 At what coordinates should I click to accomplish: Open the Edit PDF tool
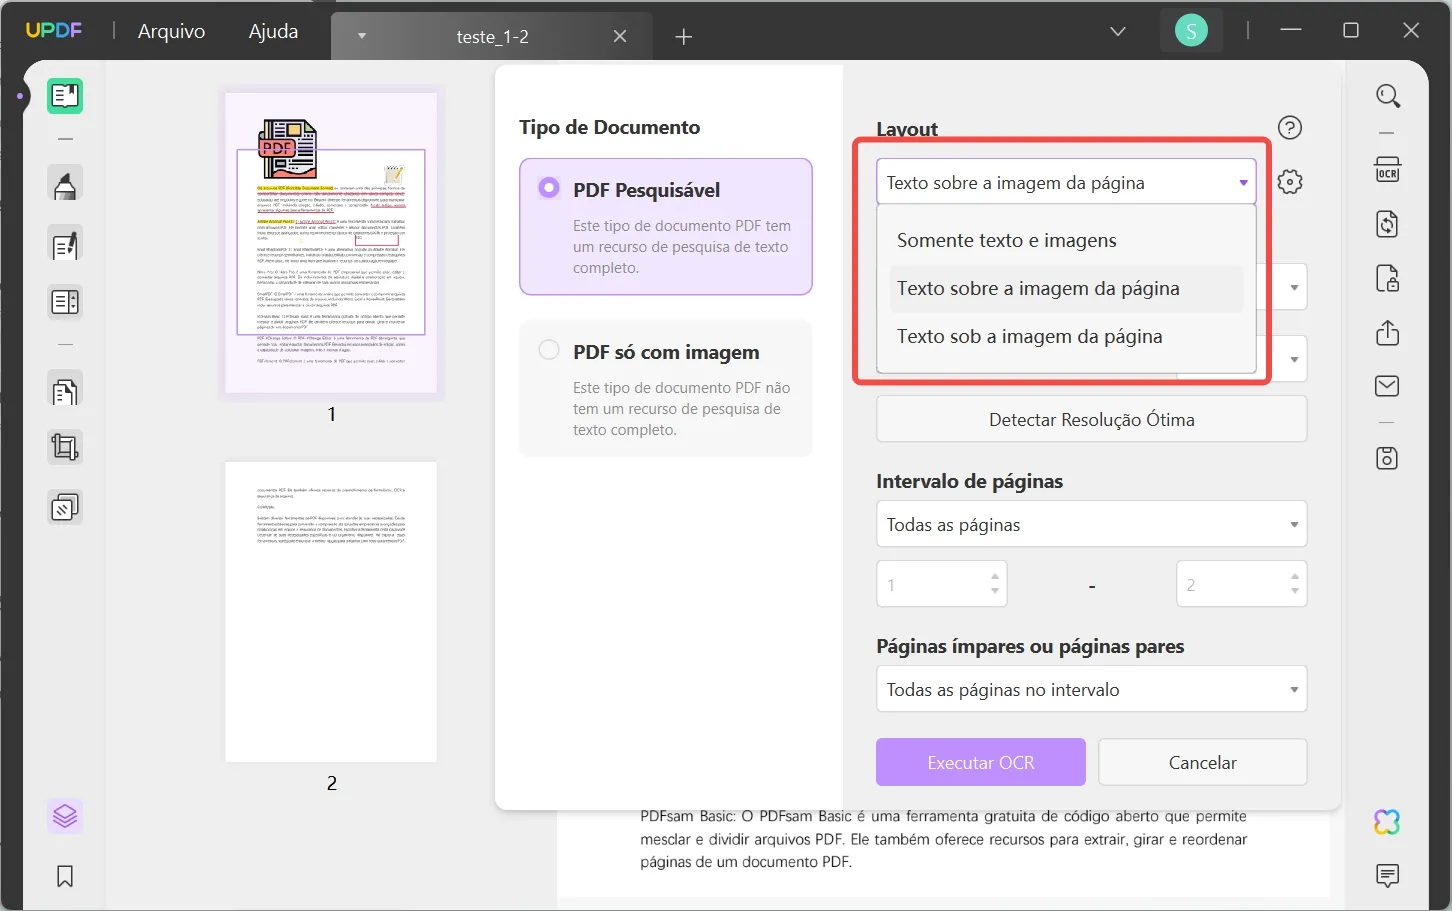pyautogui.click(x=65, y=244)
